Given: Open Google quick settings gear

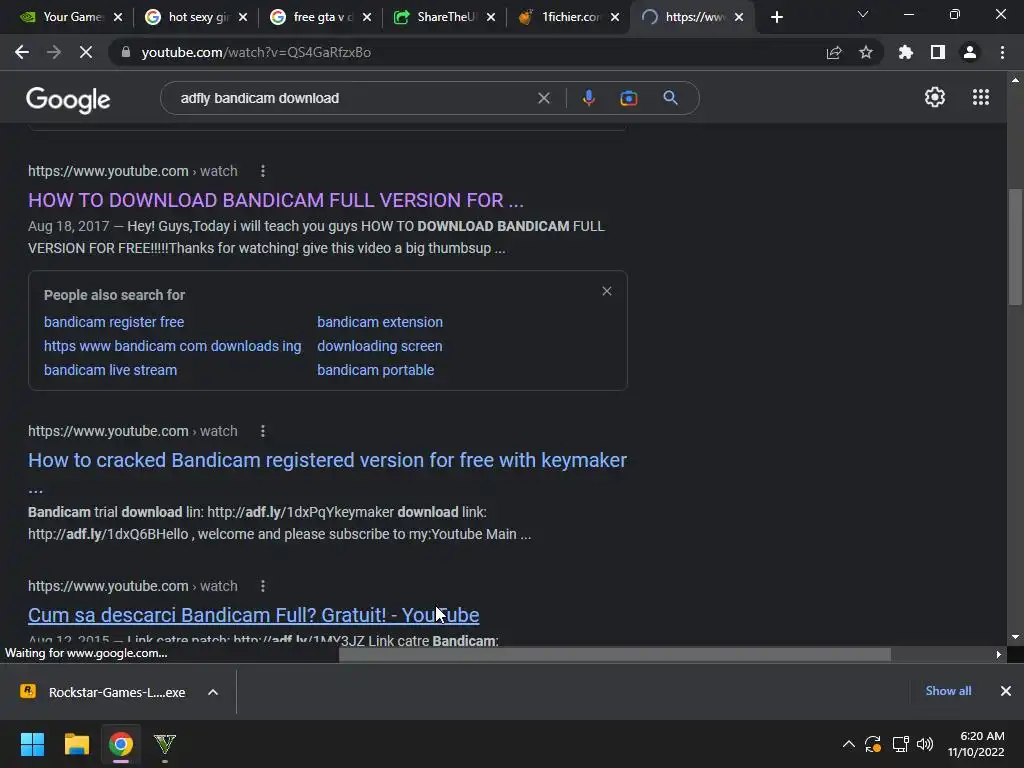Looking at the screenshot, I should point(935,97).
